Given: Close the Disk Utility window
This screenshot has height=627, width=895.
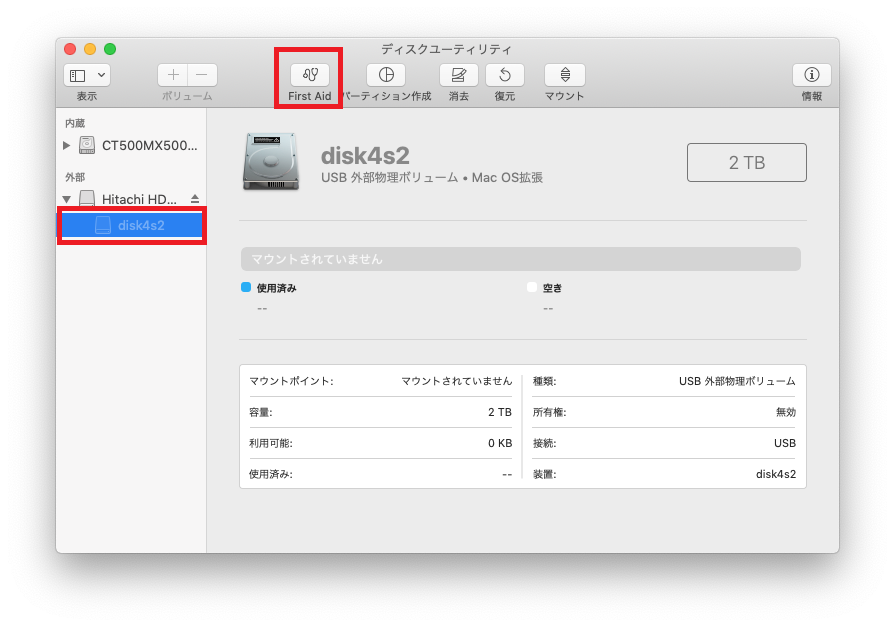Looking at the screenshot, I should pos(70,49).
